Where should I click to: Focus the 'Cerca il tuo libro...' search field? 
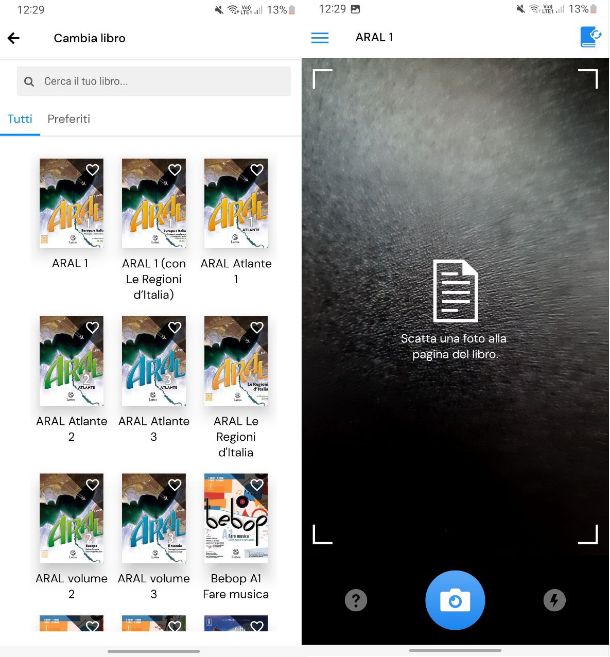154,81
